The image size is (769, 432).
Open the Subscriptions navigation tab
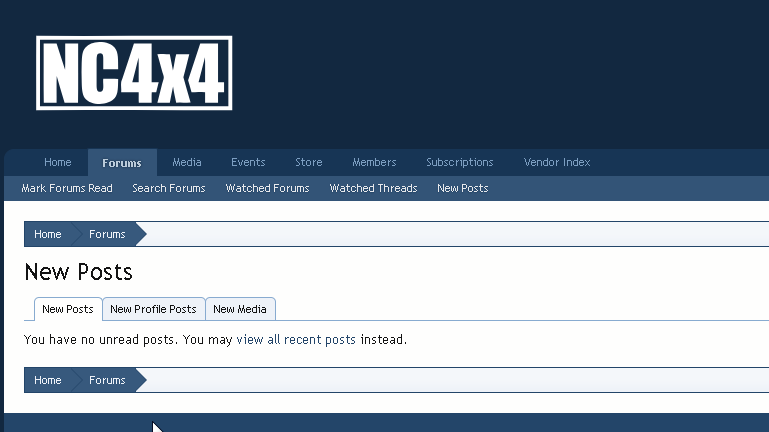(x=459, y=162)
